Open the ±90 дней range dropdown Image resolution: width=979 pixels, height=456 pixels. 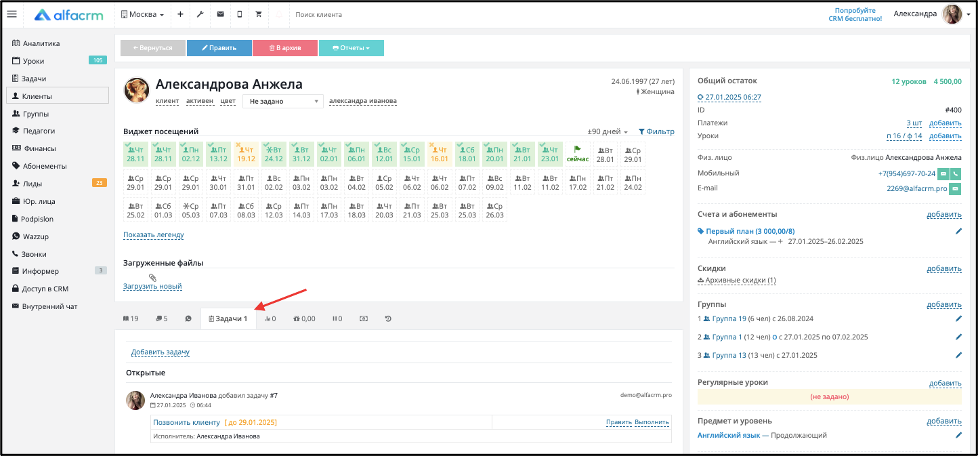[608, 132]
